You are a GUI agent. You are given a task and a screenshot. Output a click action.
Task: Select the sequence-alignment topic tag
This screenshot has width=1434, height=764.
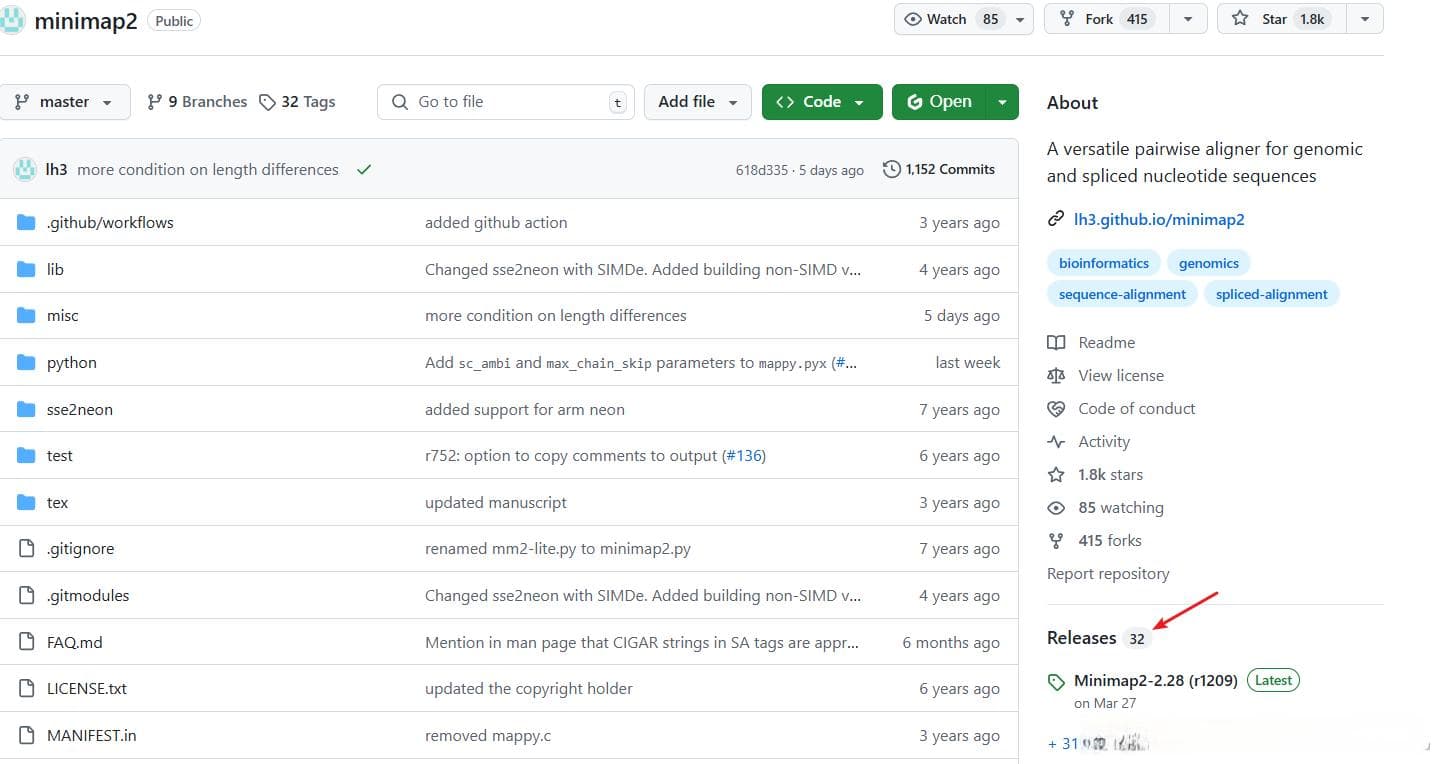point(1122,294)
